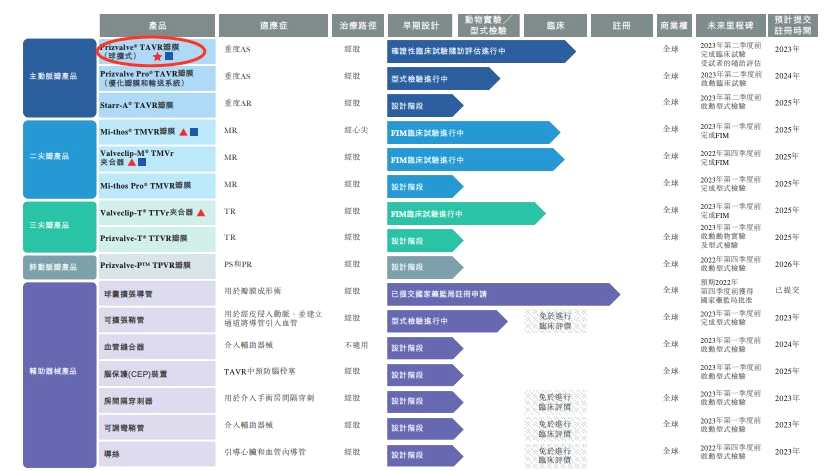
Task: Click the 球囊擴張導管 product cell
Action: pos(157,294)
